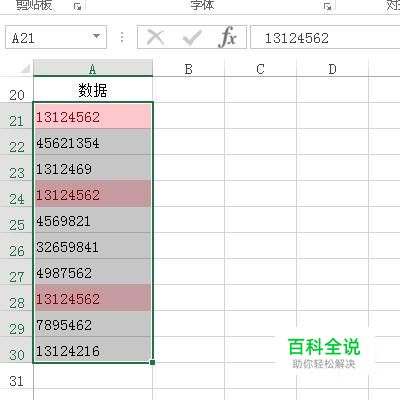Click the fill handle at selection corner

153,362
